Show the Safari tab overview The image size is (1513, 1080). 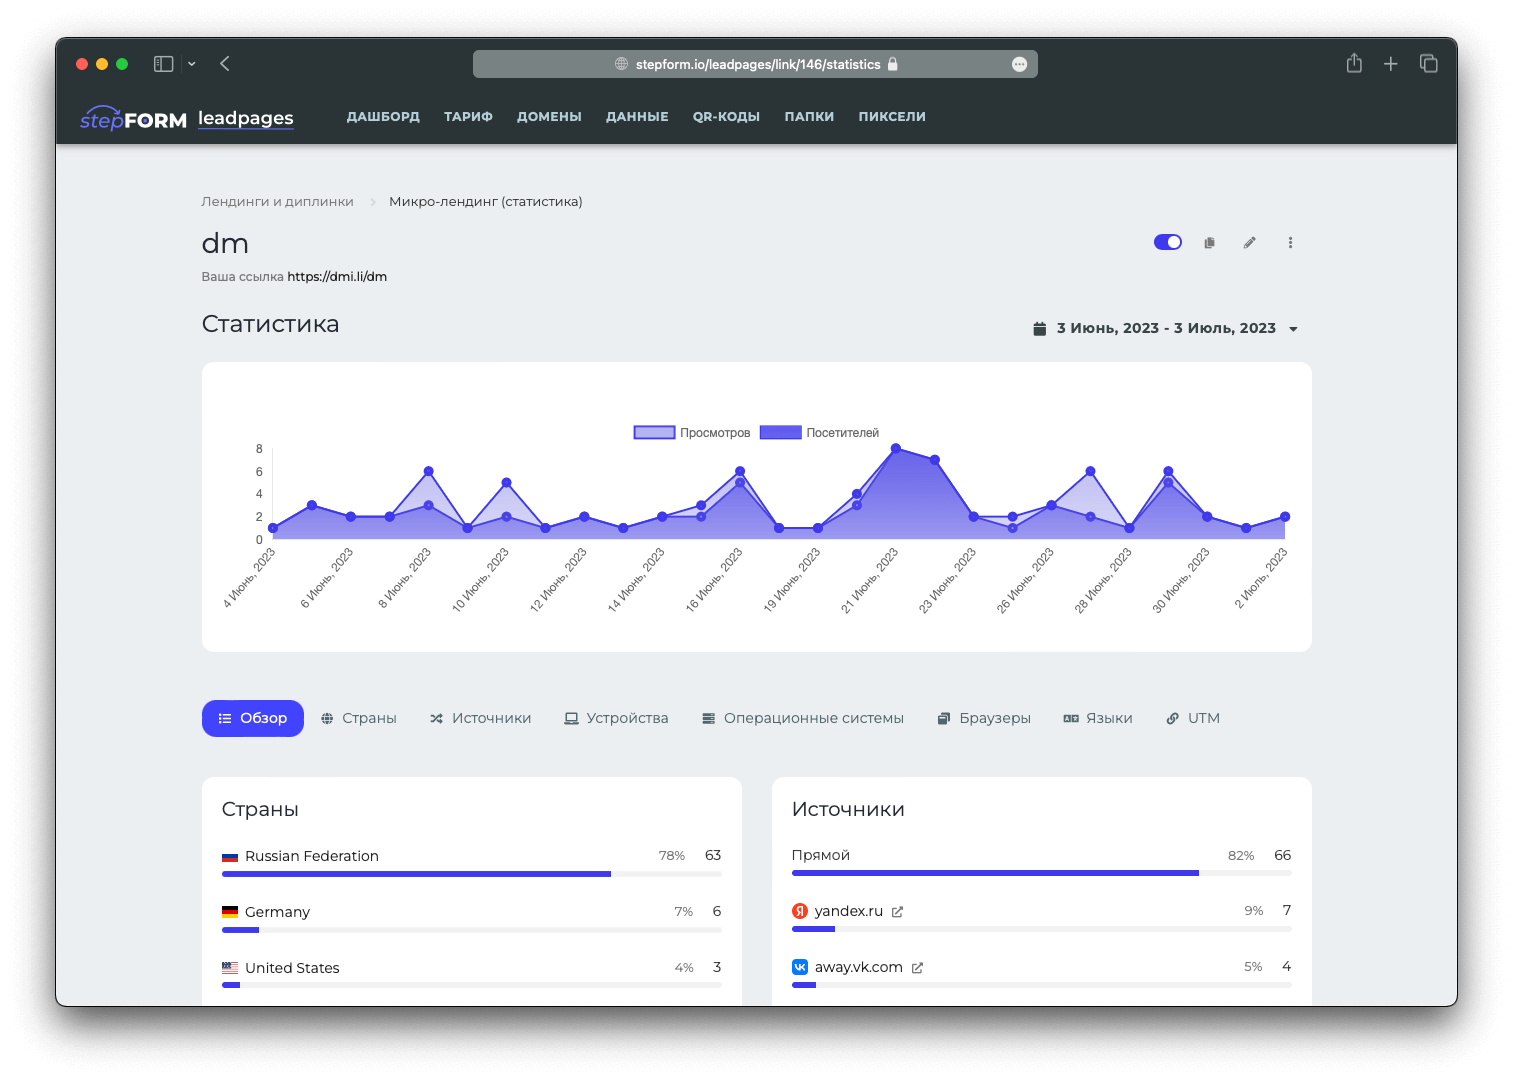pos(1428,64)
